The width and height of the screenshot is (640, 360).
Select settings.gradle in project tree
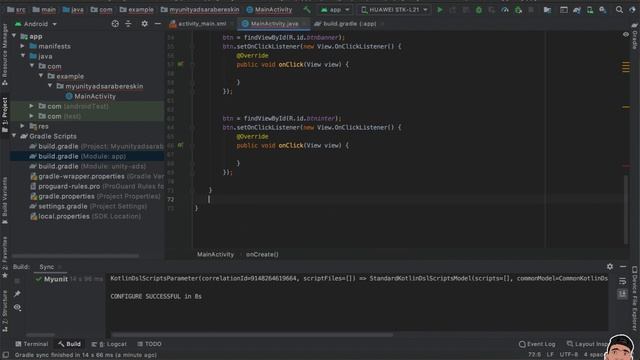87,206
